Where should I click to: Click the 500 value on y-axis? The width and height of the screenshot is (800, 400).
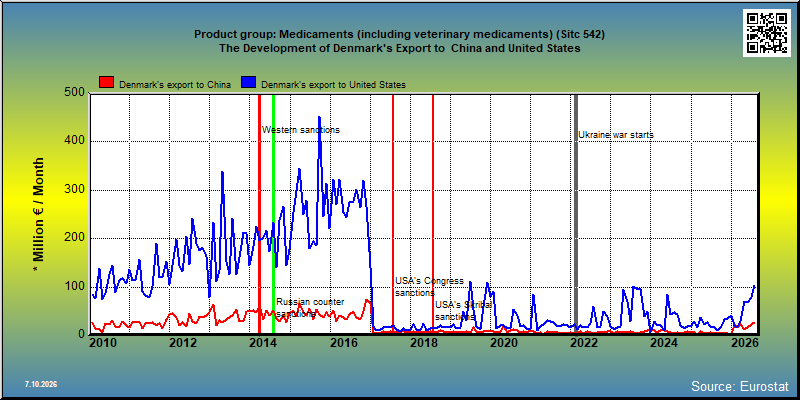(75, 92)
